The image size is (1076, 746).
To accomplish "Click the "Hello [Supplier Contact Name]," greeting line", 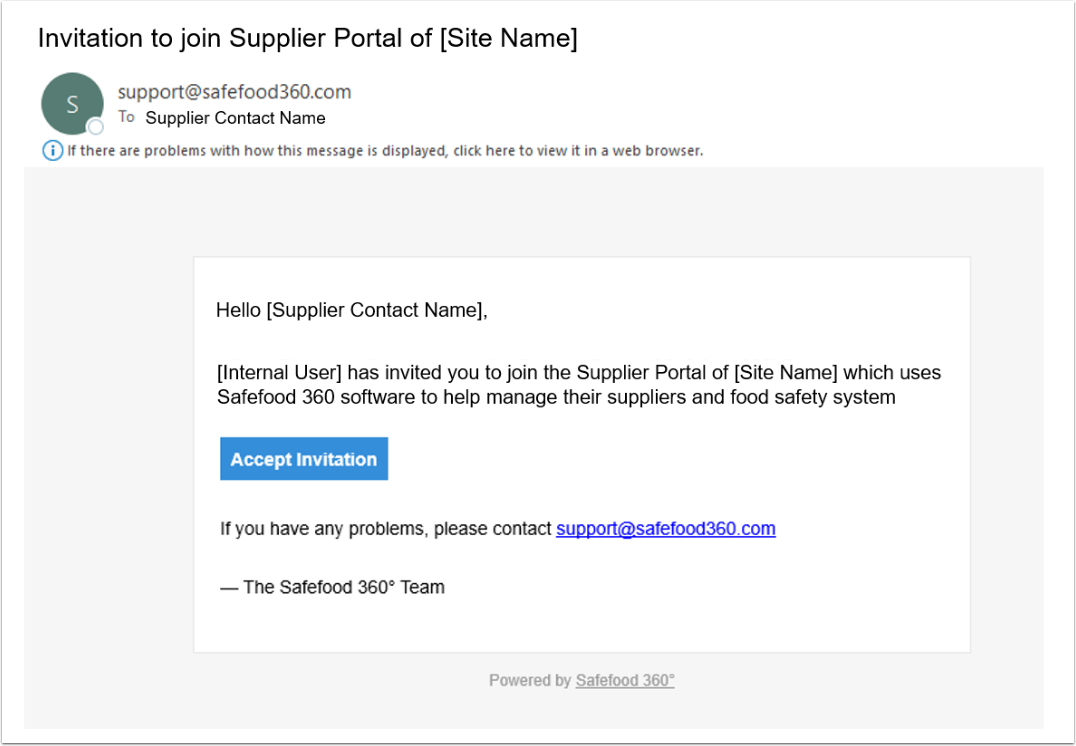I will (351, 310).
